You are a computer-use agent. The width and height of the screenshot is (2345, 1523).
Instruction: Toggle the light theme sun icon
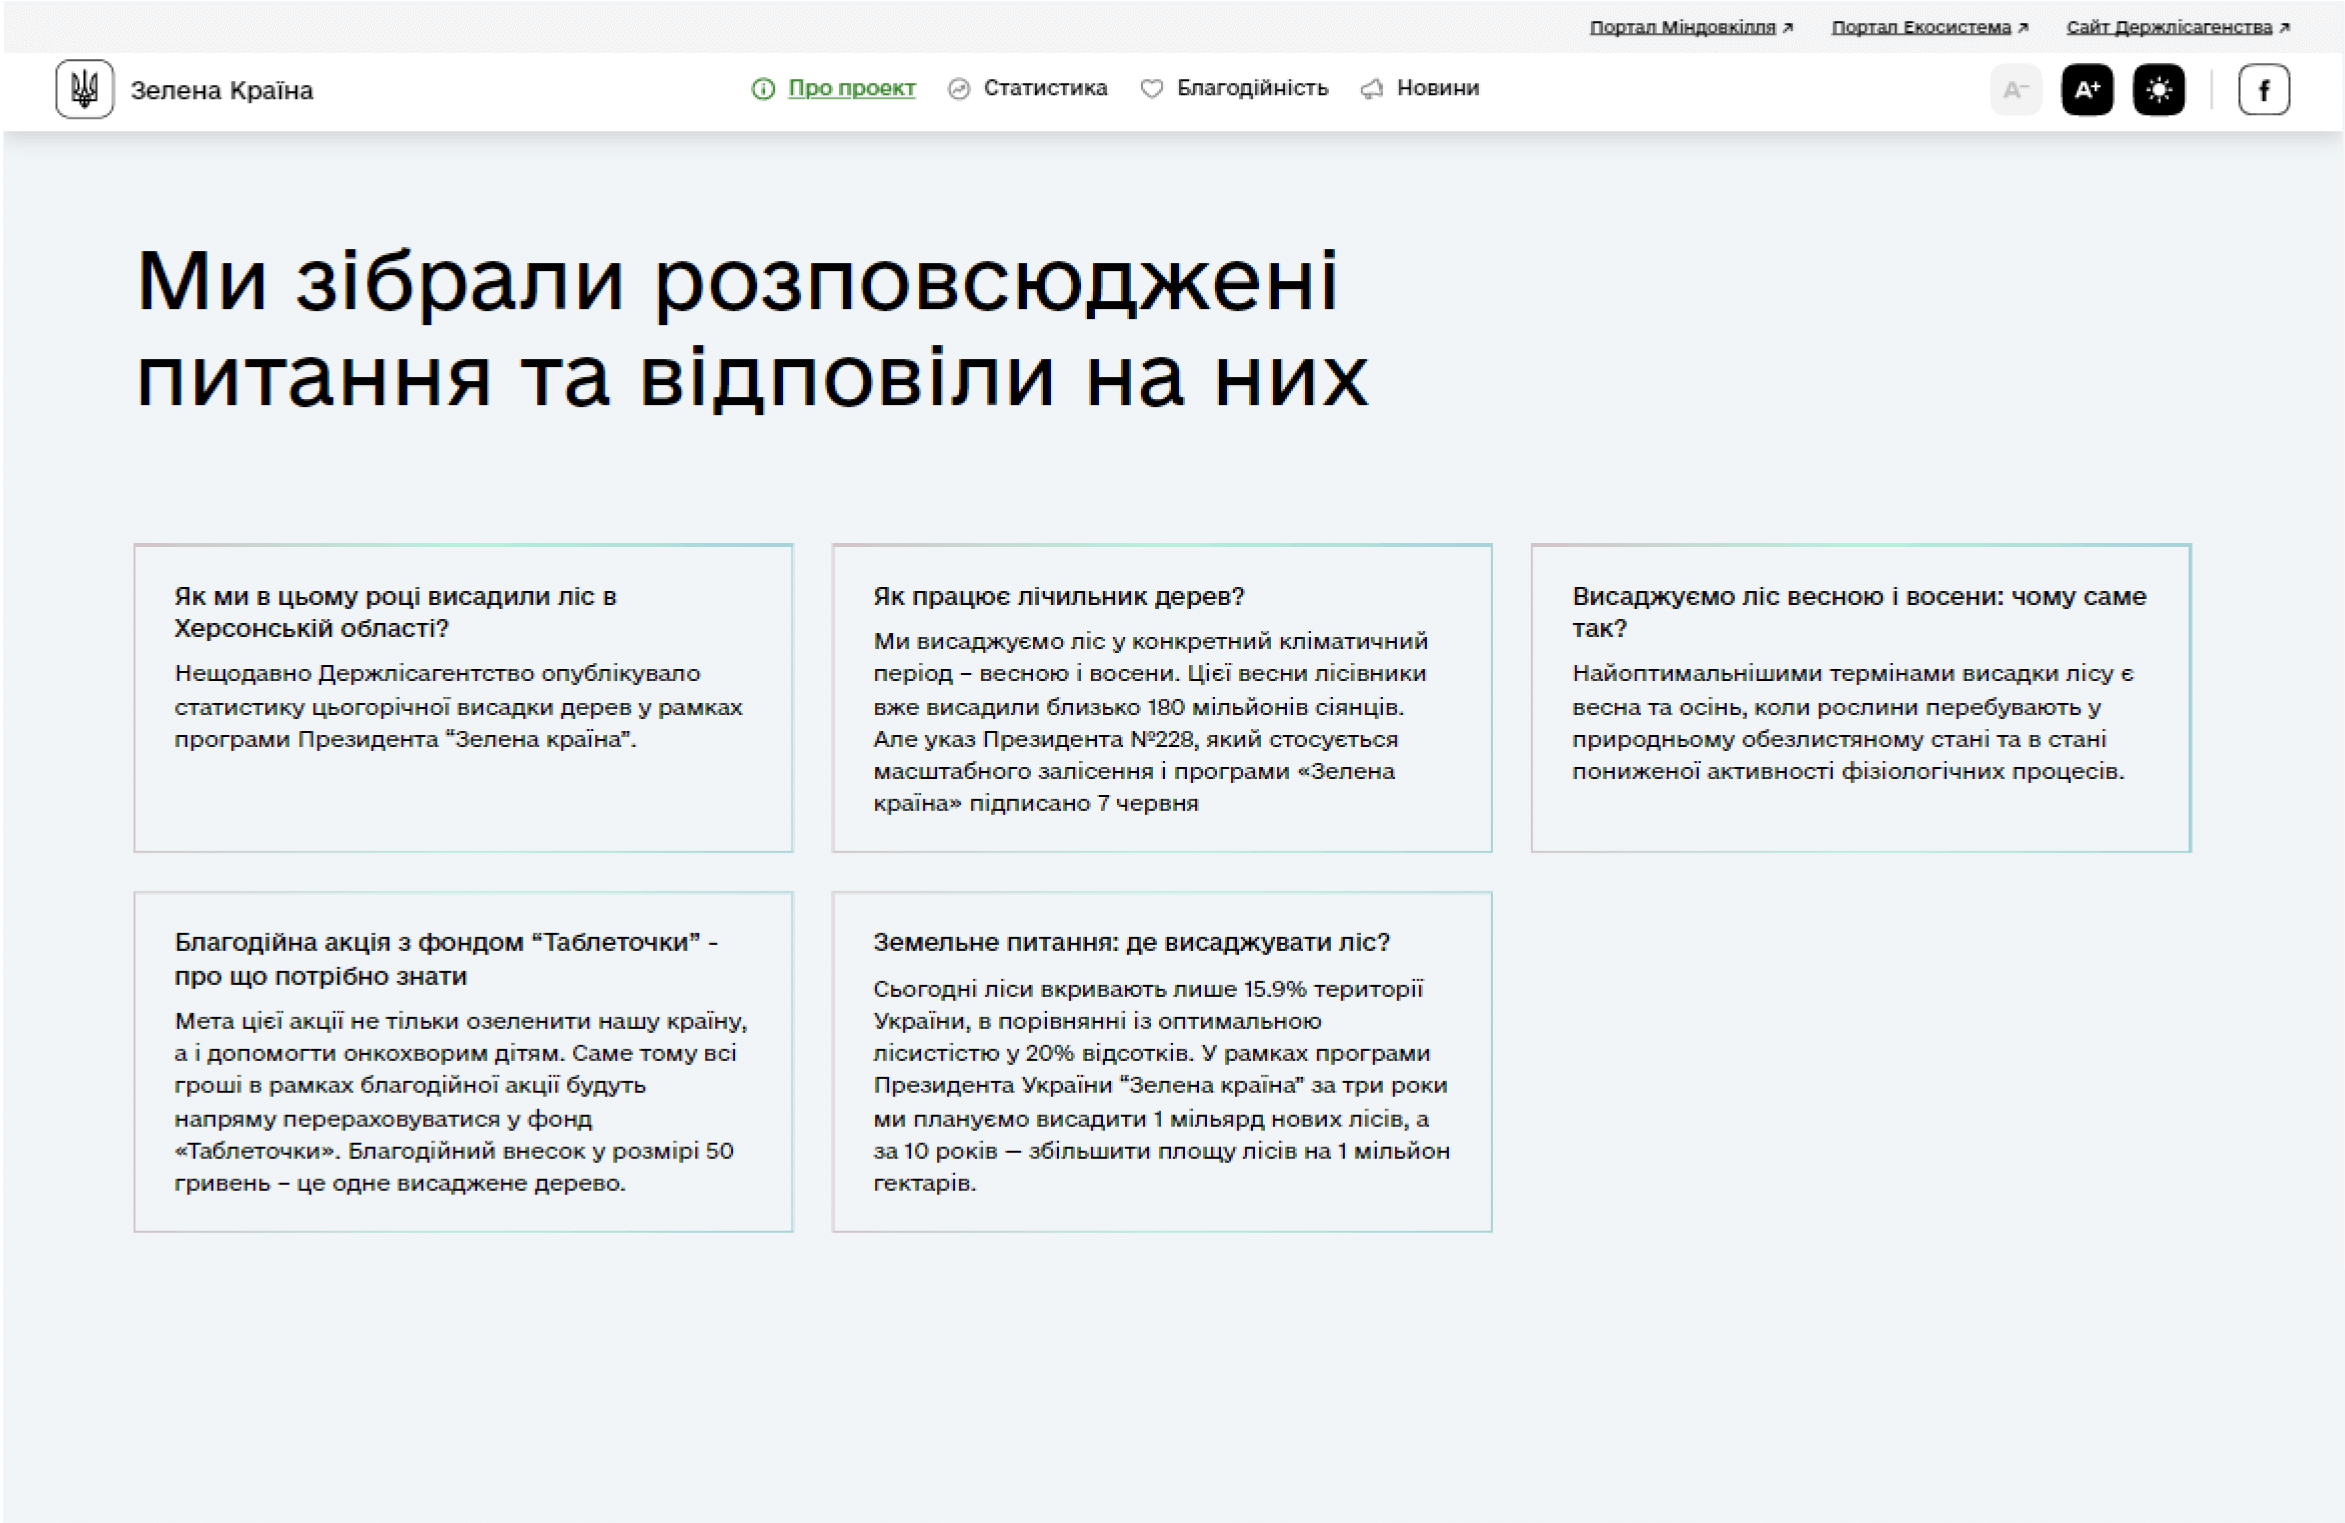pos(2159,89)
